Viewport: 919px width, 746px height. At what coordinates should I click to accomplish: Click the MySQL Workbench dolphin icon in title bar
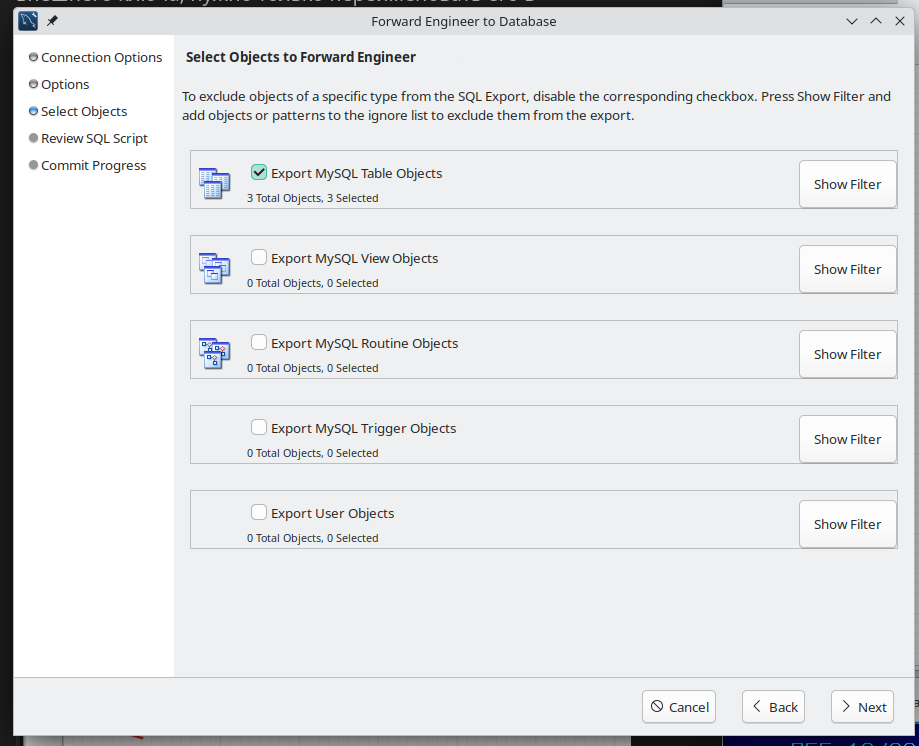(x=28, y=21)
